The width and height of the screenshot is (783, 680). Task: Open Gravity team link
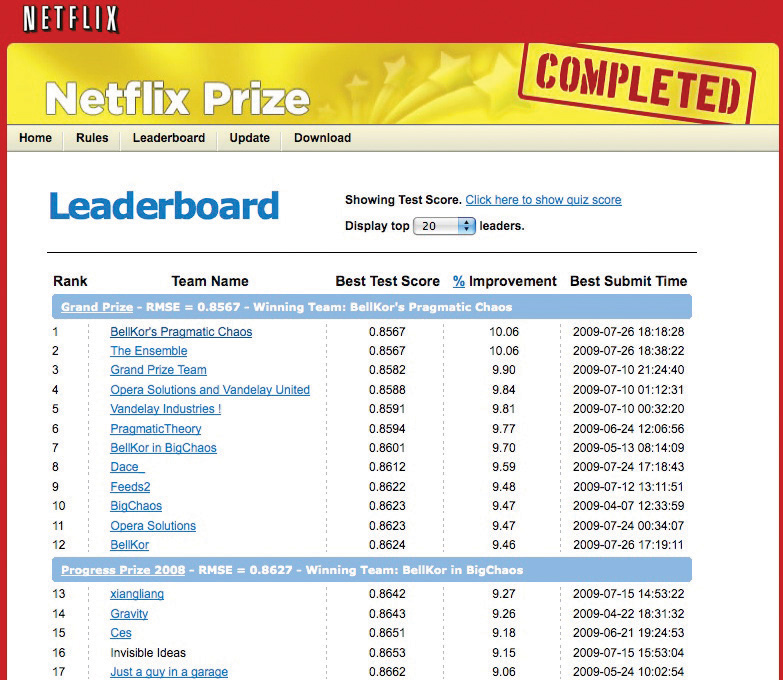pos(129,614)
